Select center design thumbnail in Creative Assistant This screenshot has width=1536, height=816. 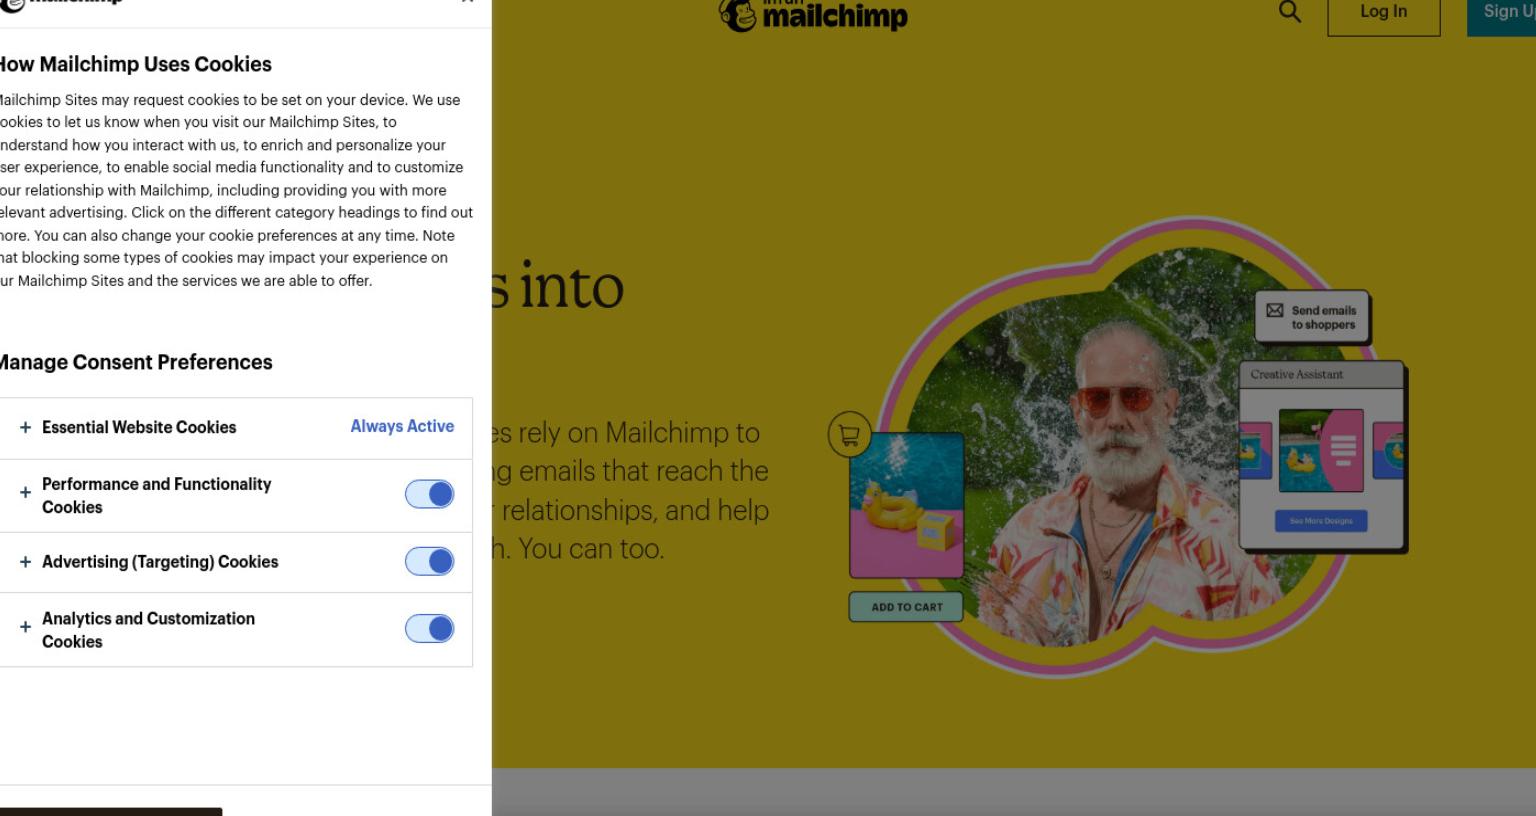coord(1321,450)
